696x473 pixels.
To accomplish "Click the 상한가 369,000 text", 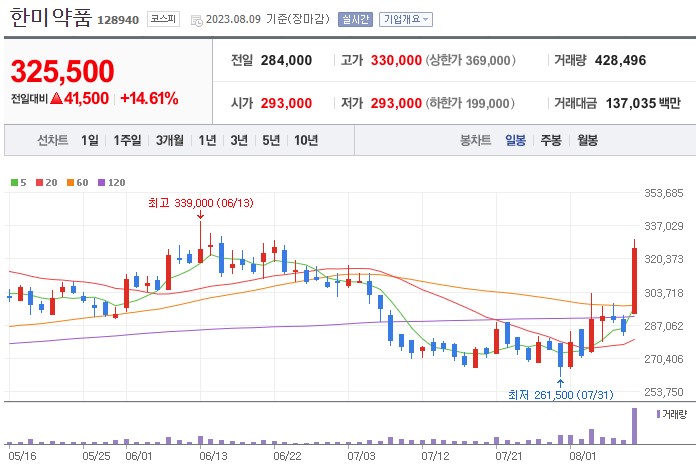I will [471, 60].
